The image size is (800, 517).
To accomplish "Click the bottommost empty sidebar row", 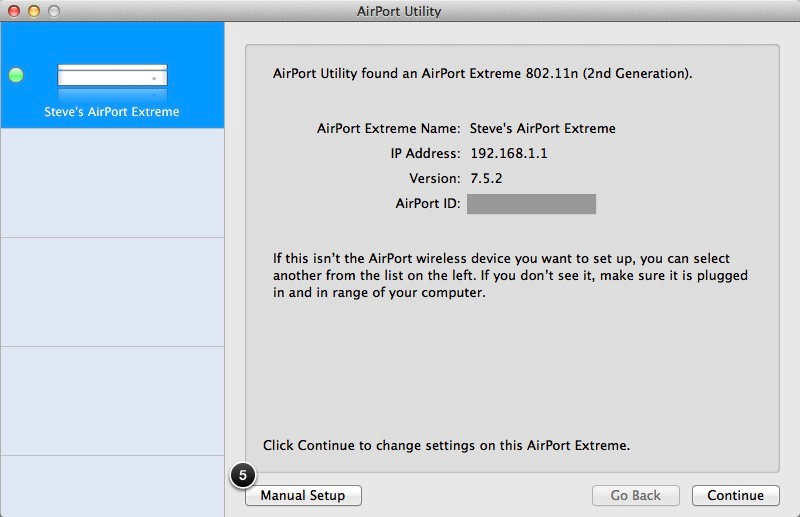I will point(112,485).
